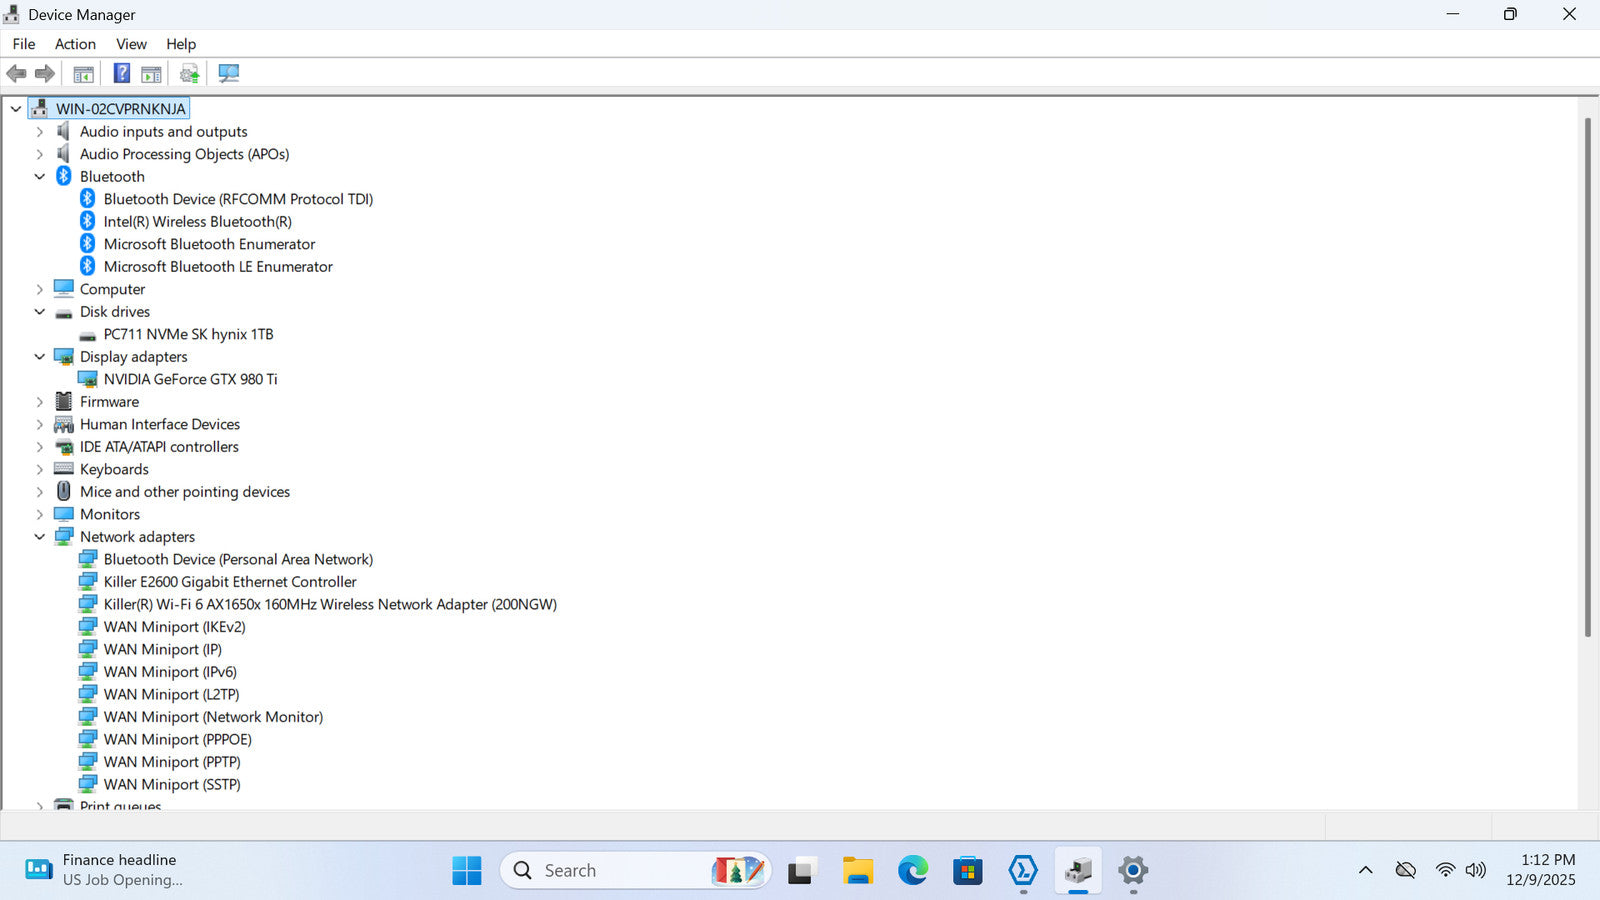Click the Monitors category icon
This screenshot has height=900, width=1600.
click(64, 514)
